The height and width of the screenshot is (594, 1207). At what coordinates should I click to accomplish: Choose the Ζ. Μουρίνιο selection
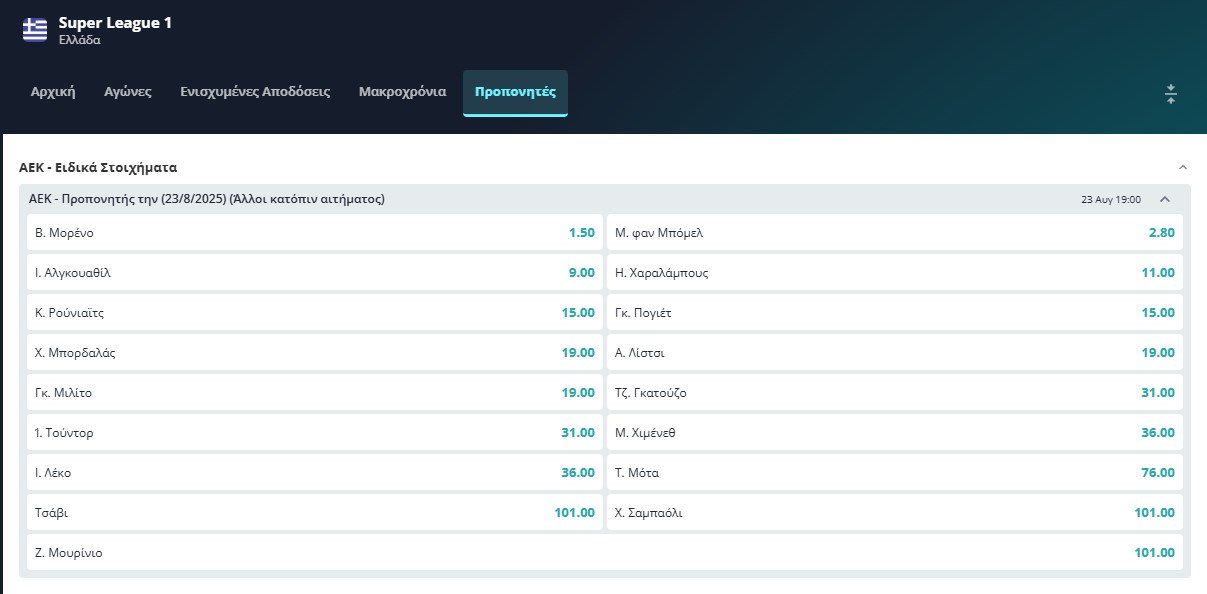pyautogui.click(x=605, y=552)
